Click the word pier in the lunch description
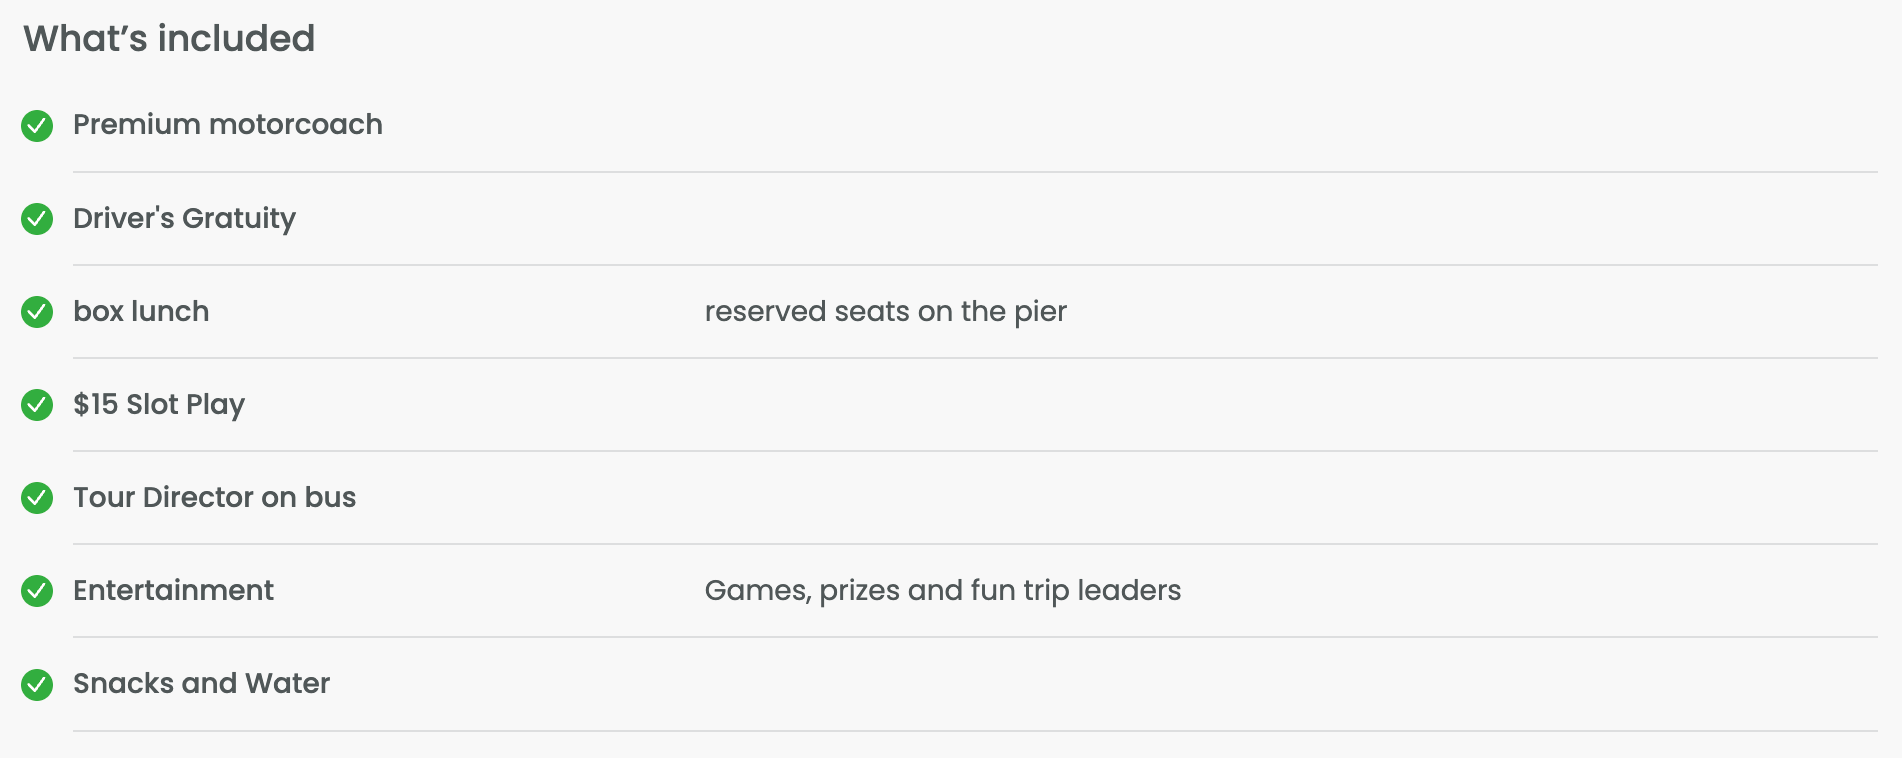This screenshot has width=1902, height=758. (1041, 313)
